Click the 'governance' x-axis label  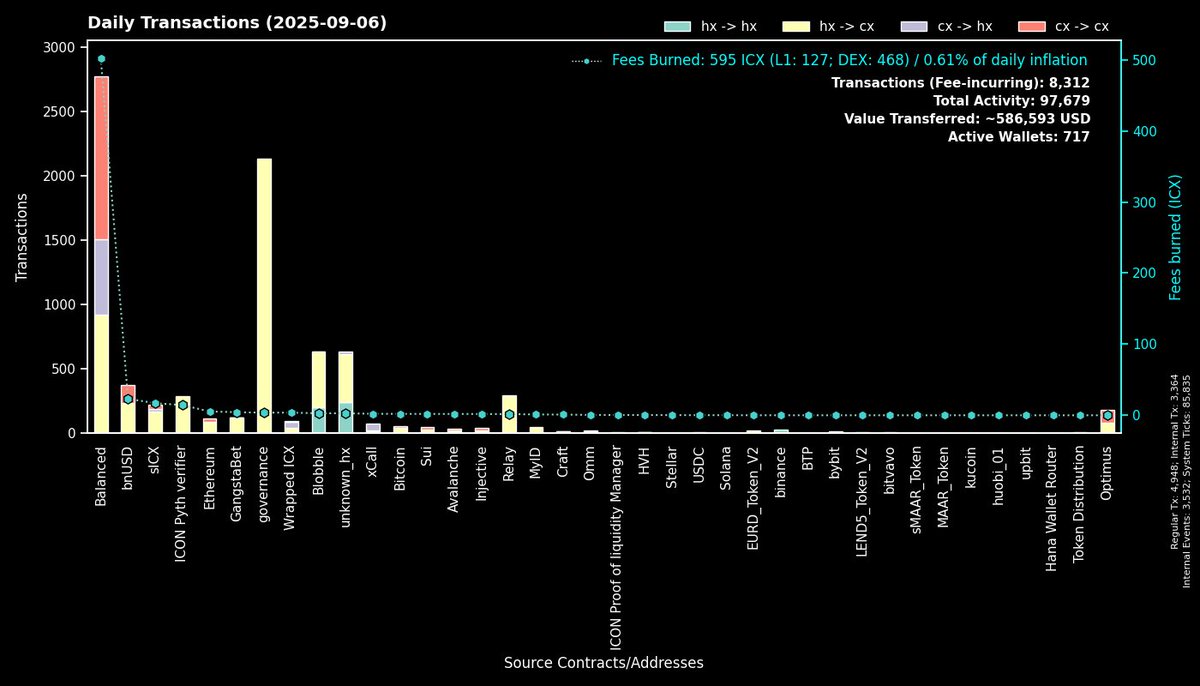tap(264, 484)
